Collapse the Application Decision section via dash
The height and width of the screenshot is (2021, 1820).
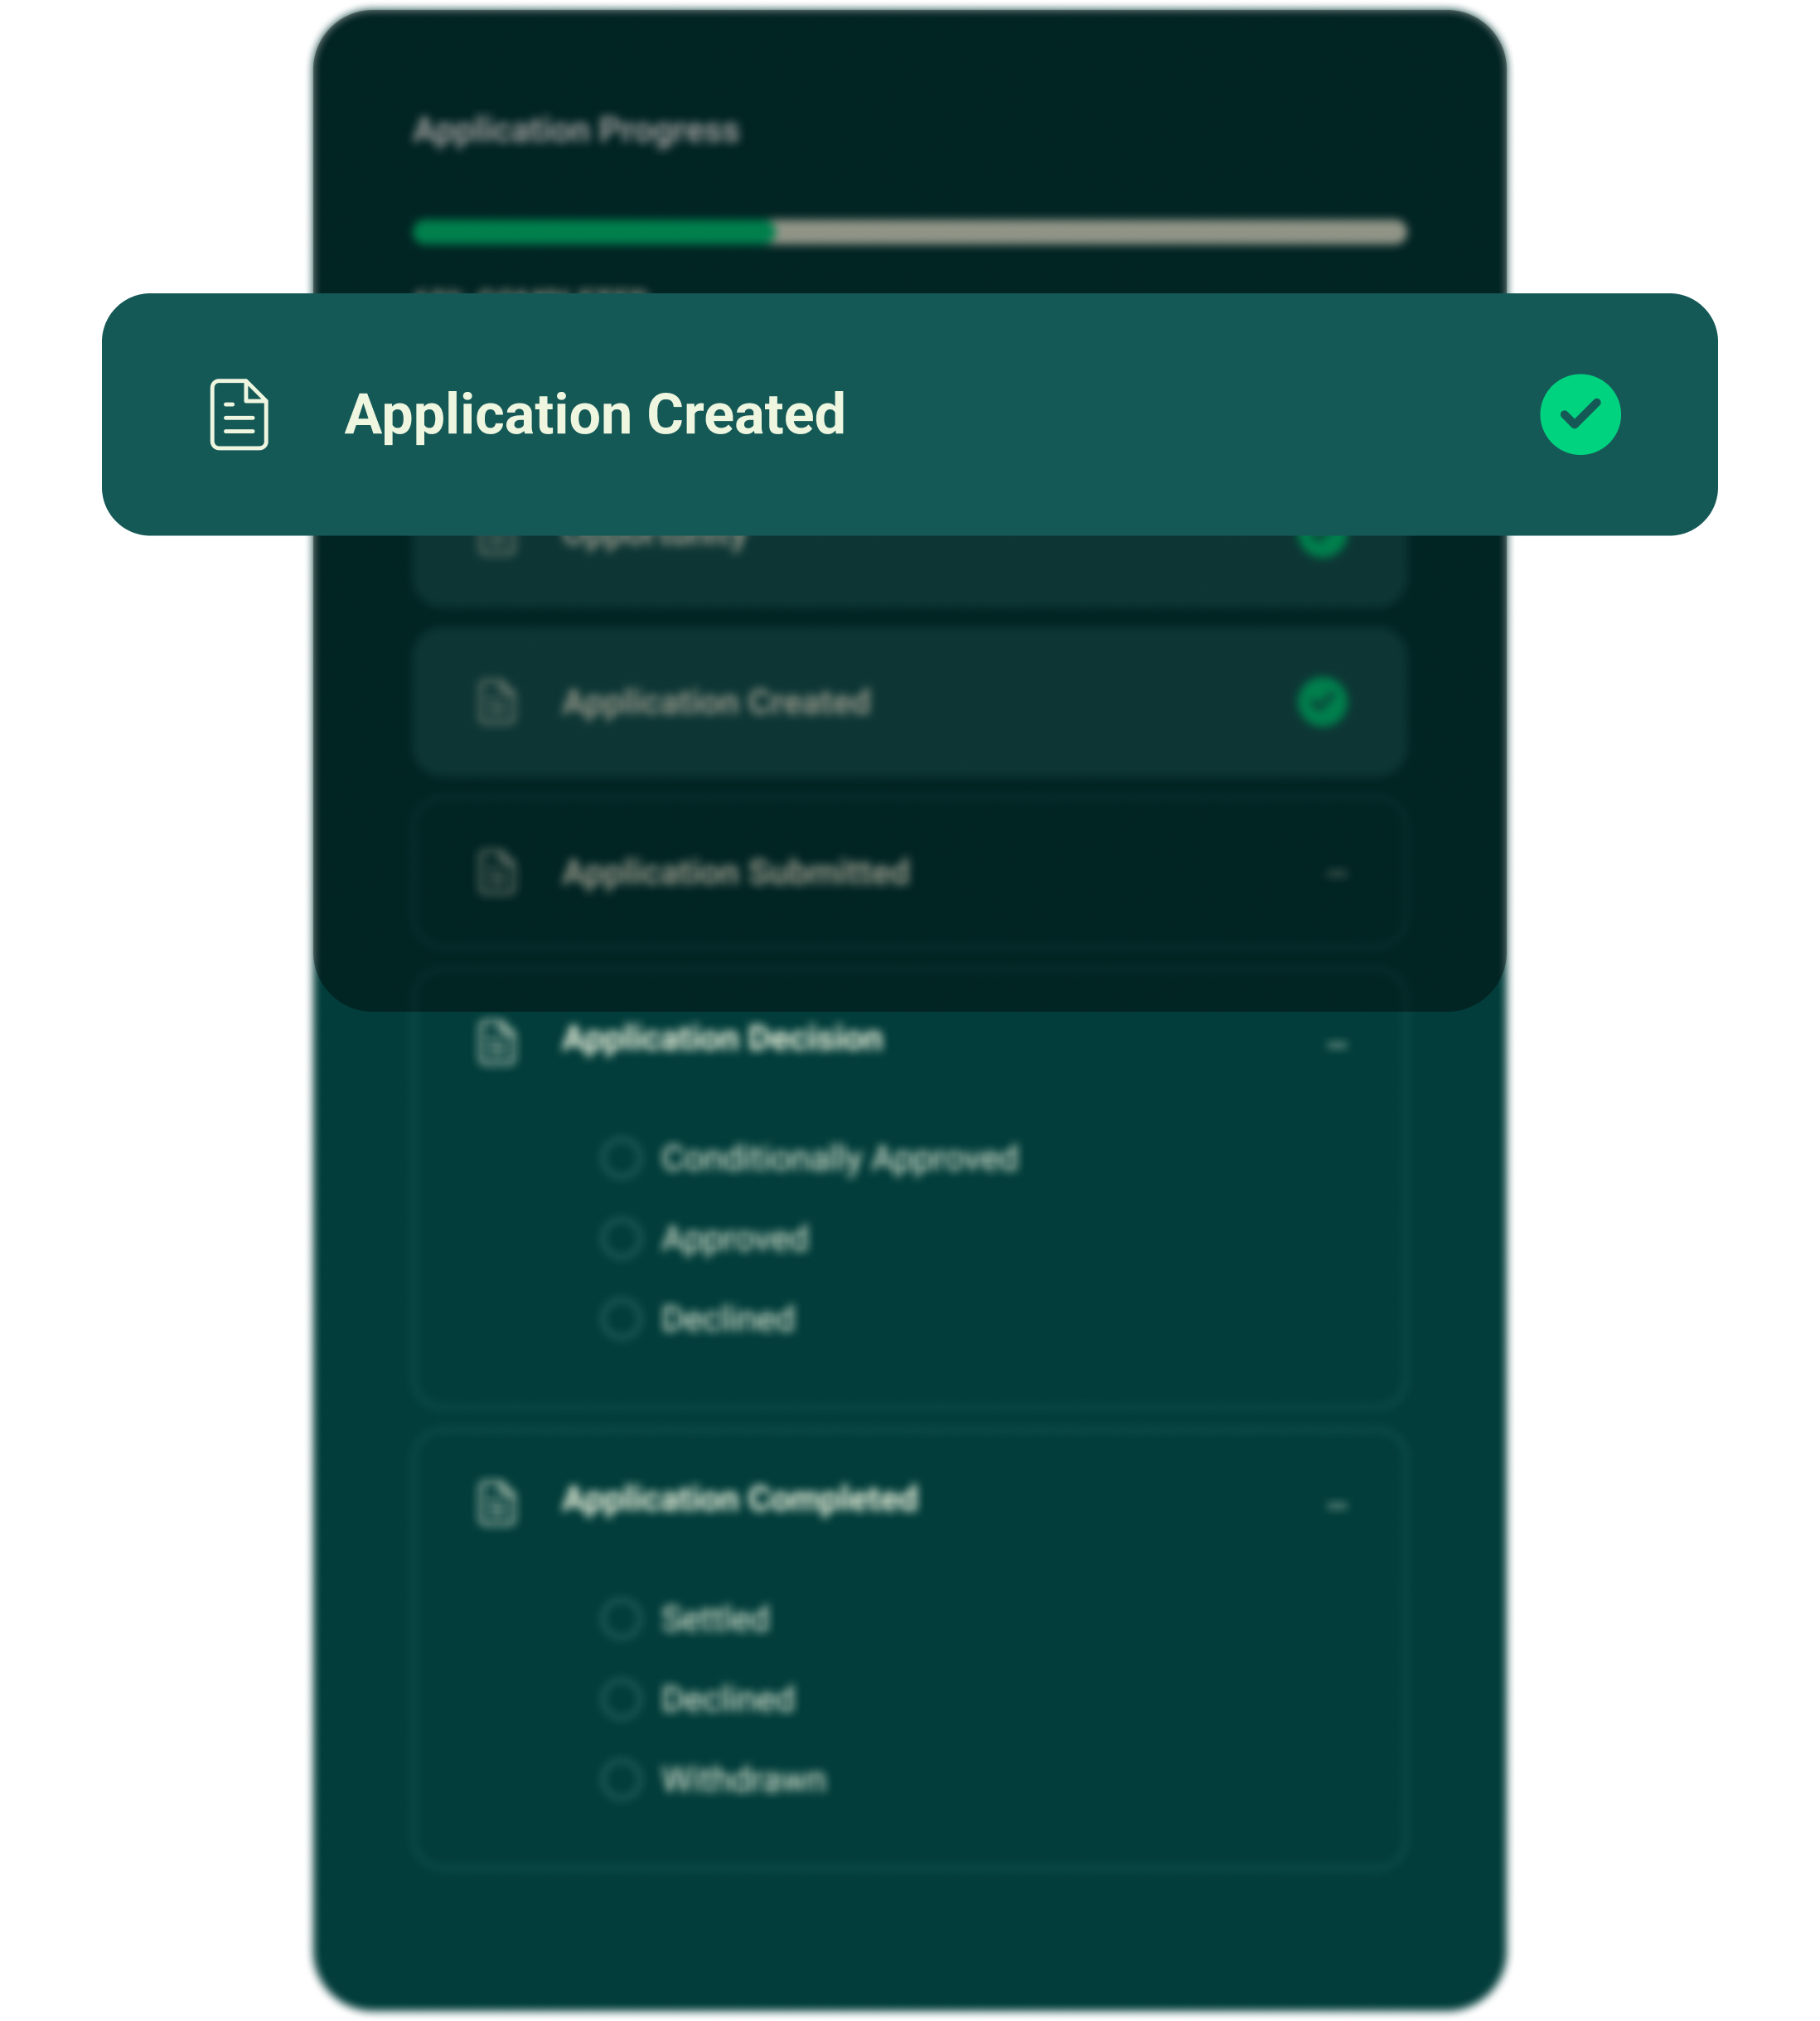(x=1337, y=1045)
